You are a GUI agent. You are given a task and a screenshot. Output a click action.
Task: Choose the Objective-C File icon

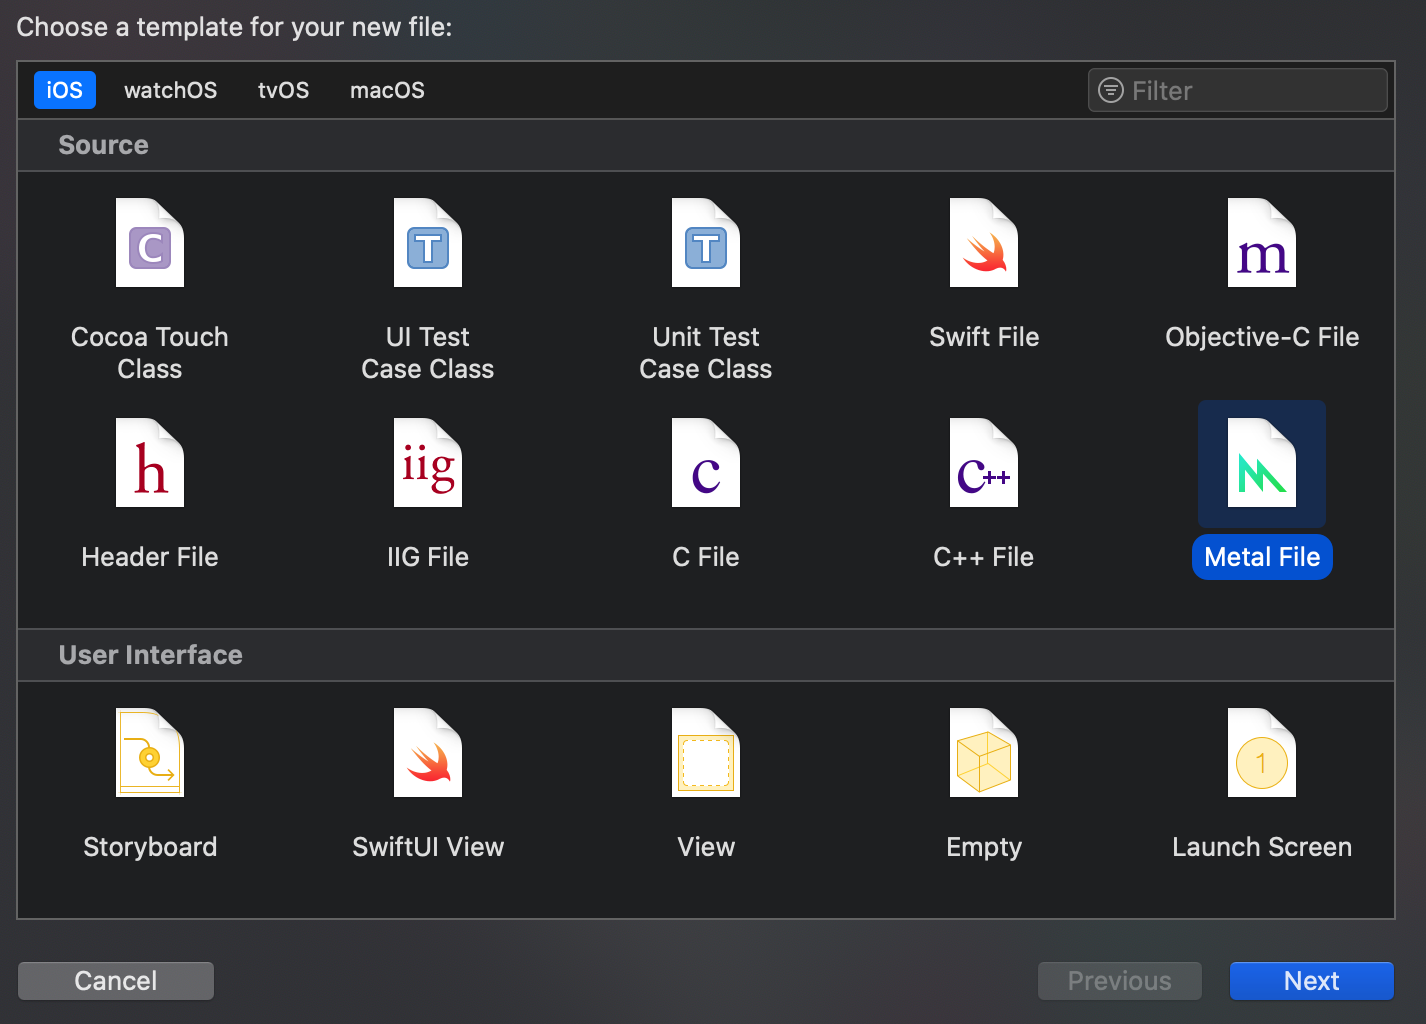[x=1262, y=243]
